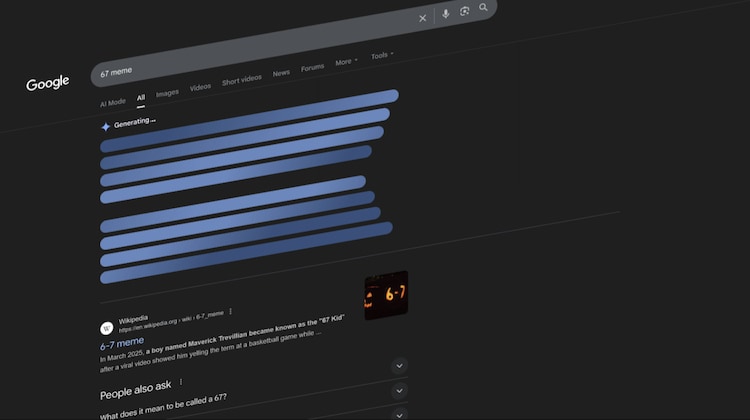This screenshot has height=420, width=750.
Task: Open the "6-7 meme" Wikipedia link
Action: click(x=122, y=342)
